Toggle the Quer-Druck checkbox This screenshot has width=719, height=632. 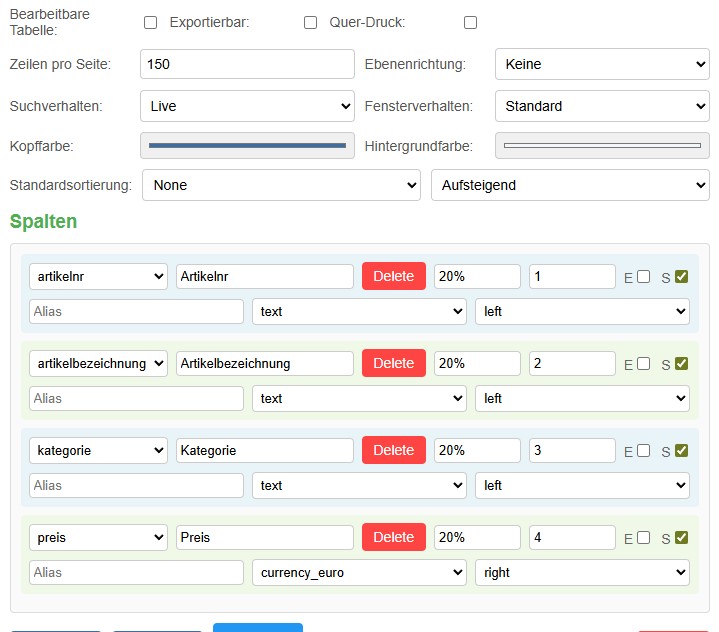[x=471, y=23]
